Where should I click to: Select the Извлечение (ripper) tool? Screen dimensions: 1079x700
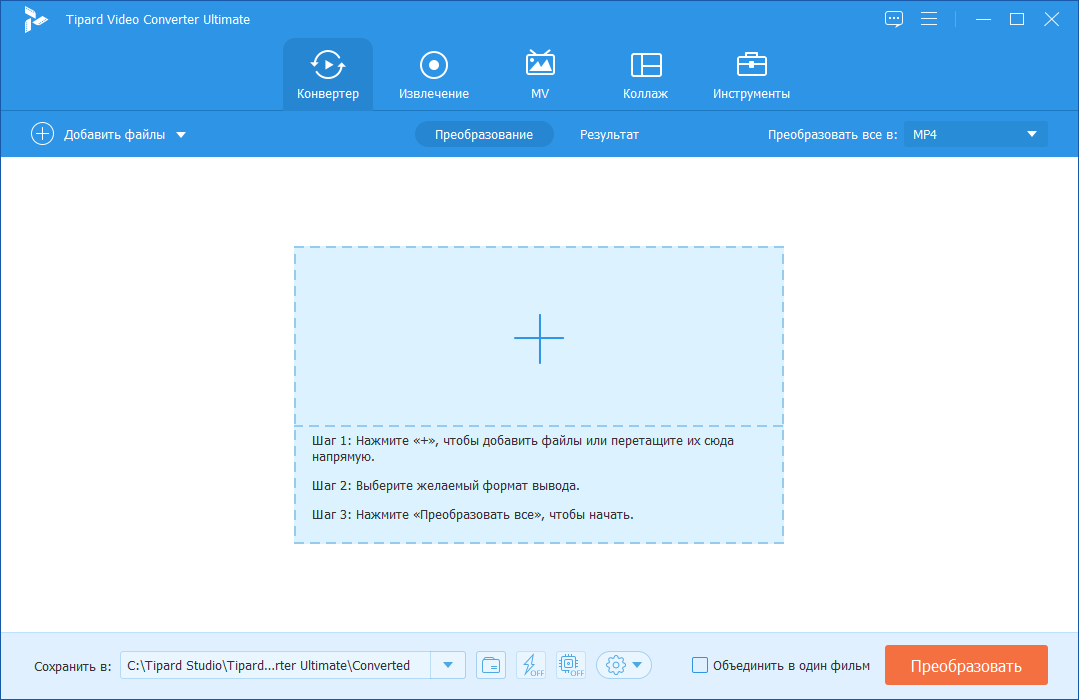pyautogui.click(x=433, y=73)
